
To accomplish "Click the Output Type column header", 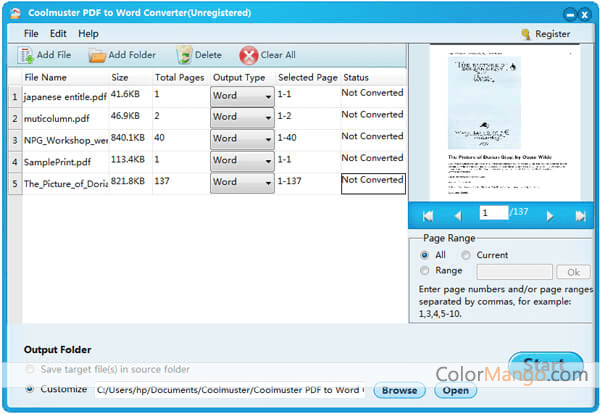I will 239,78.
